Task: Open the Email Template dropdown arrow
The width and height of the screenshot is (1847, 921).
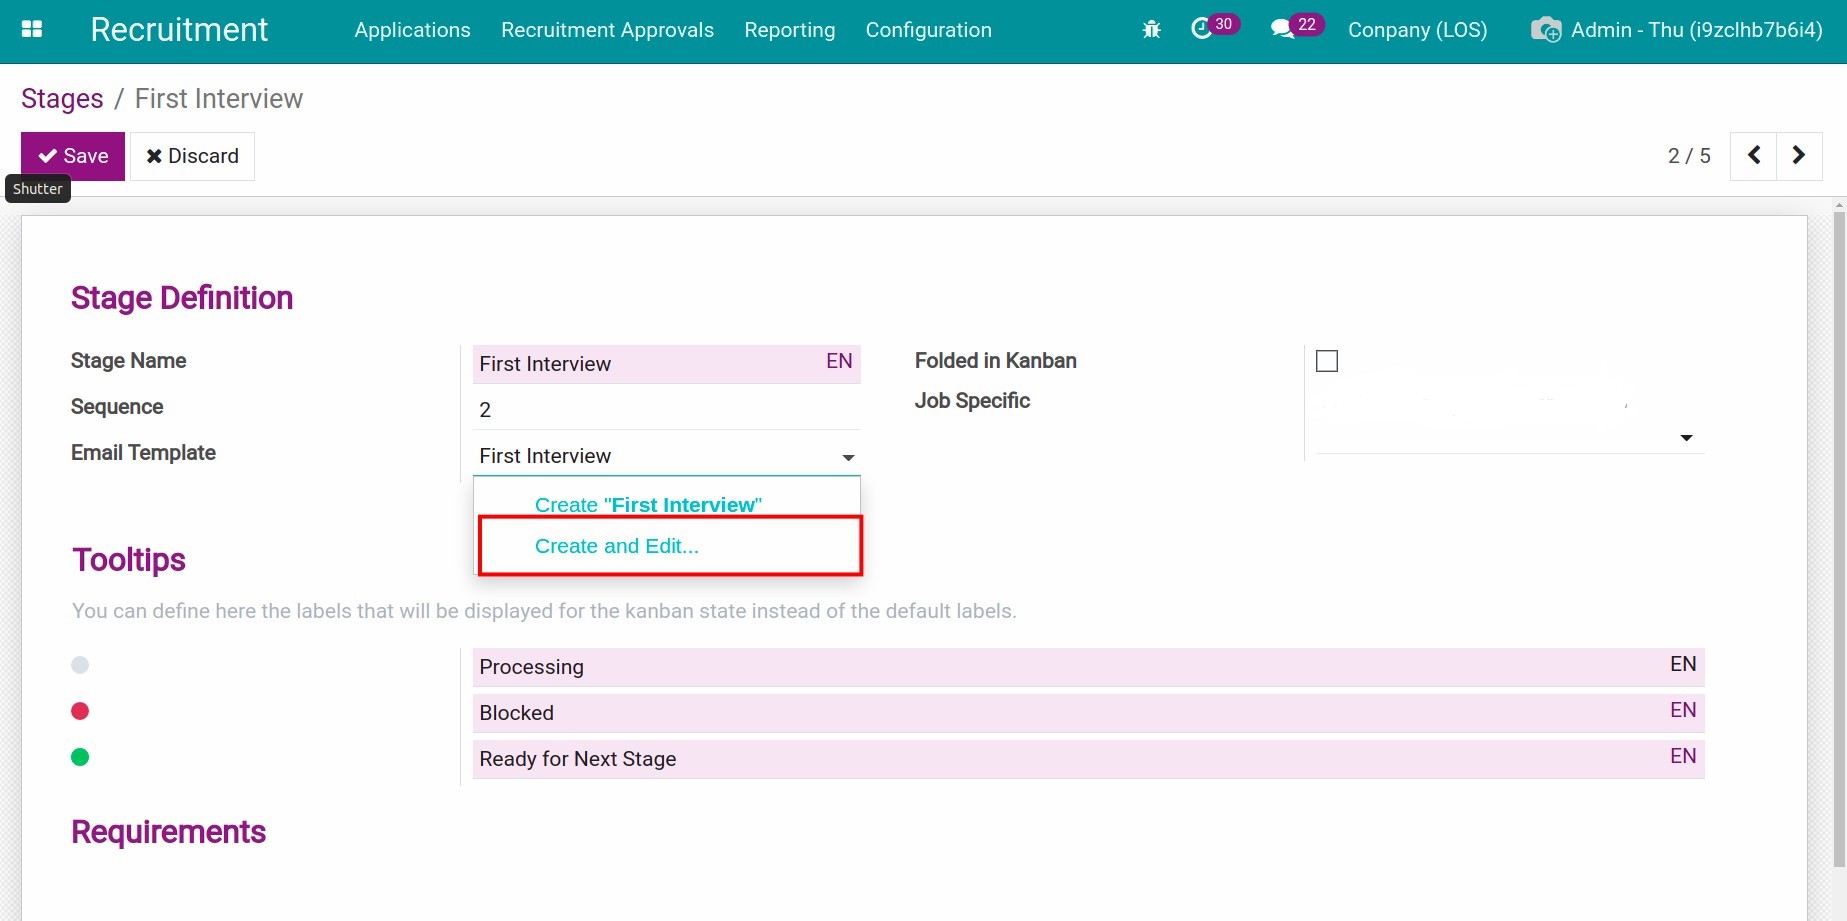Action: click(848, 457)
